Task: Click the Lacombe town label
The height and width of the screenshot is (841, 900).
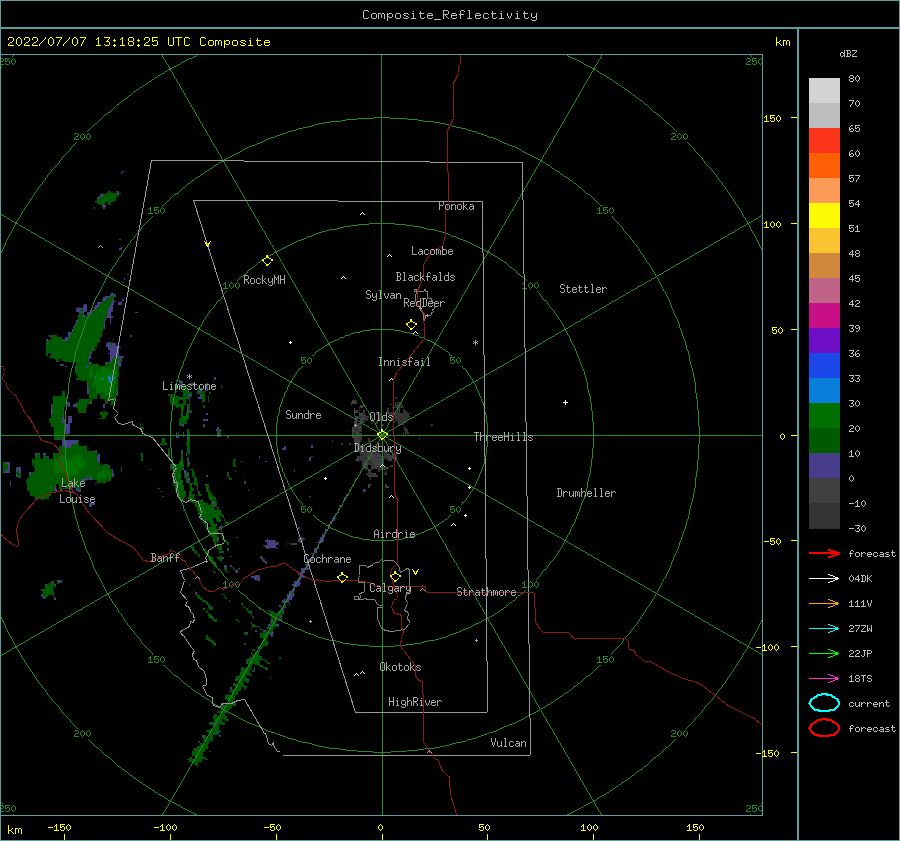Action: pyautogui.click(x=432, y=251)
